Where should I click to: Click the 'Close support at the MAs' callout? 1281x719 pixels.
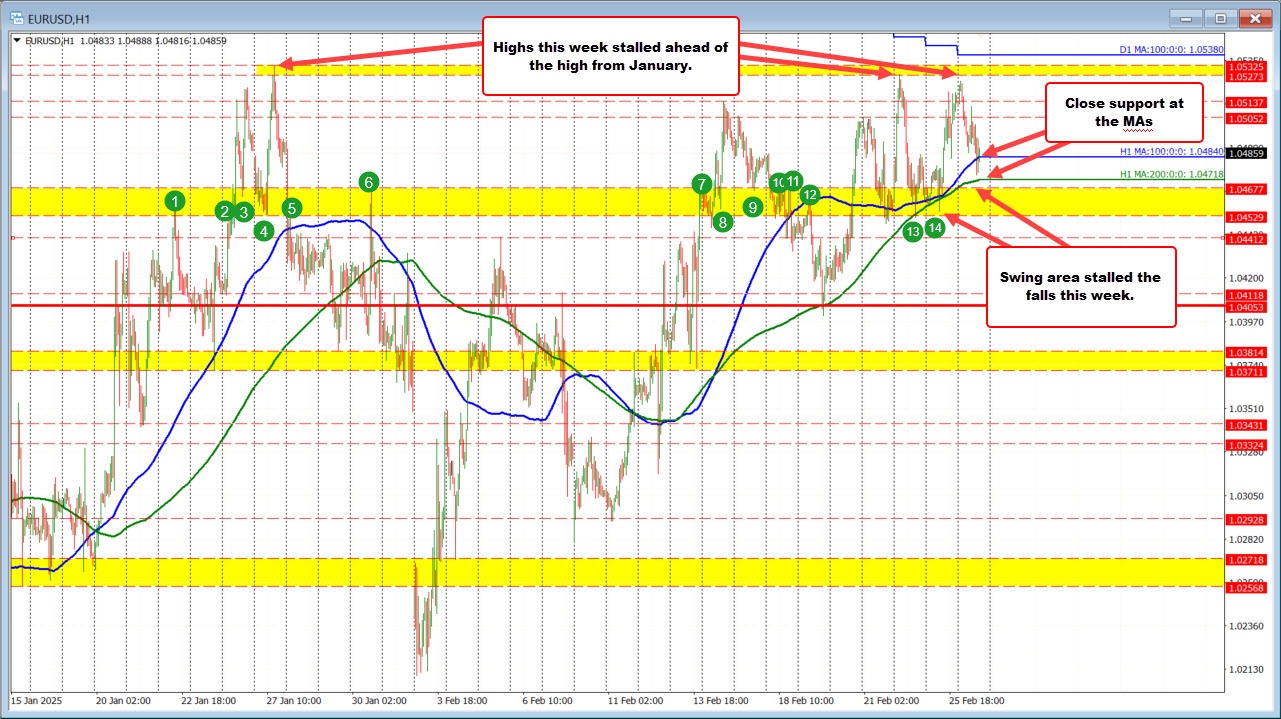pyautogui.click(x=1125, y=112)
